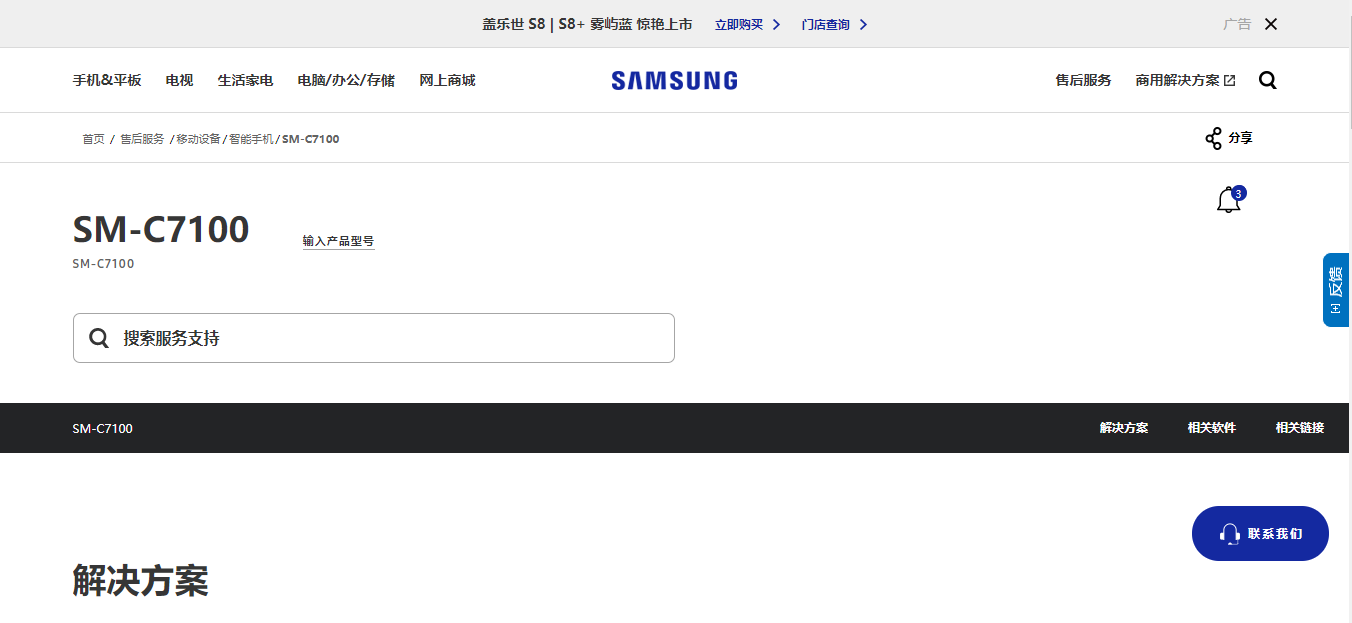Click the share icon
1352x623 pixels.
pyautogui.click(x=1213, y=138)
